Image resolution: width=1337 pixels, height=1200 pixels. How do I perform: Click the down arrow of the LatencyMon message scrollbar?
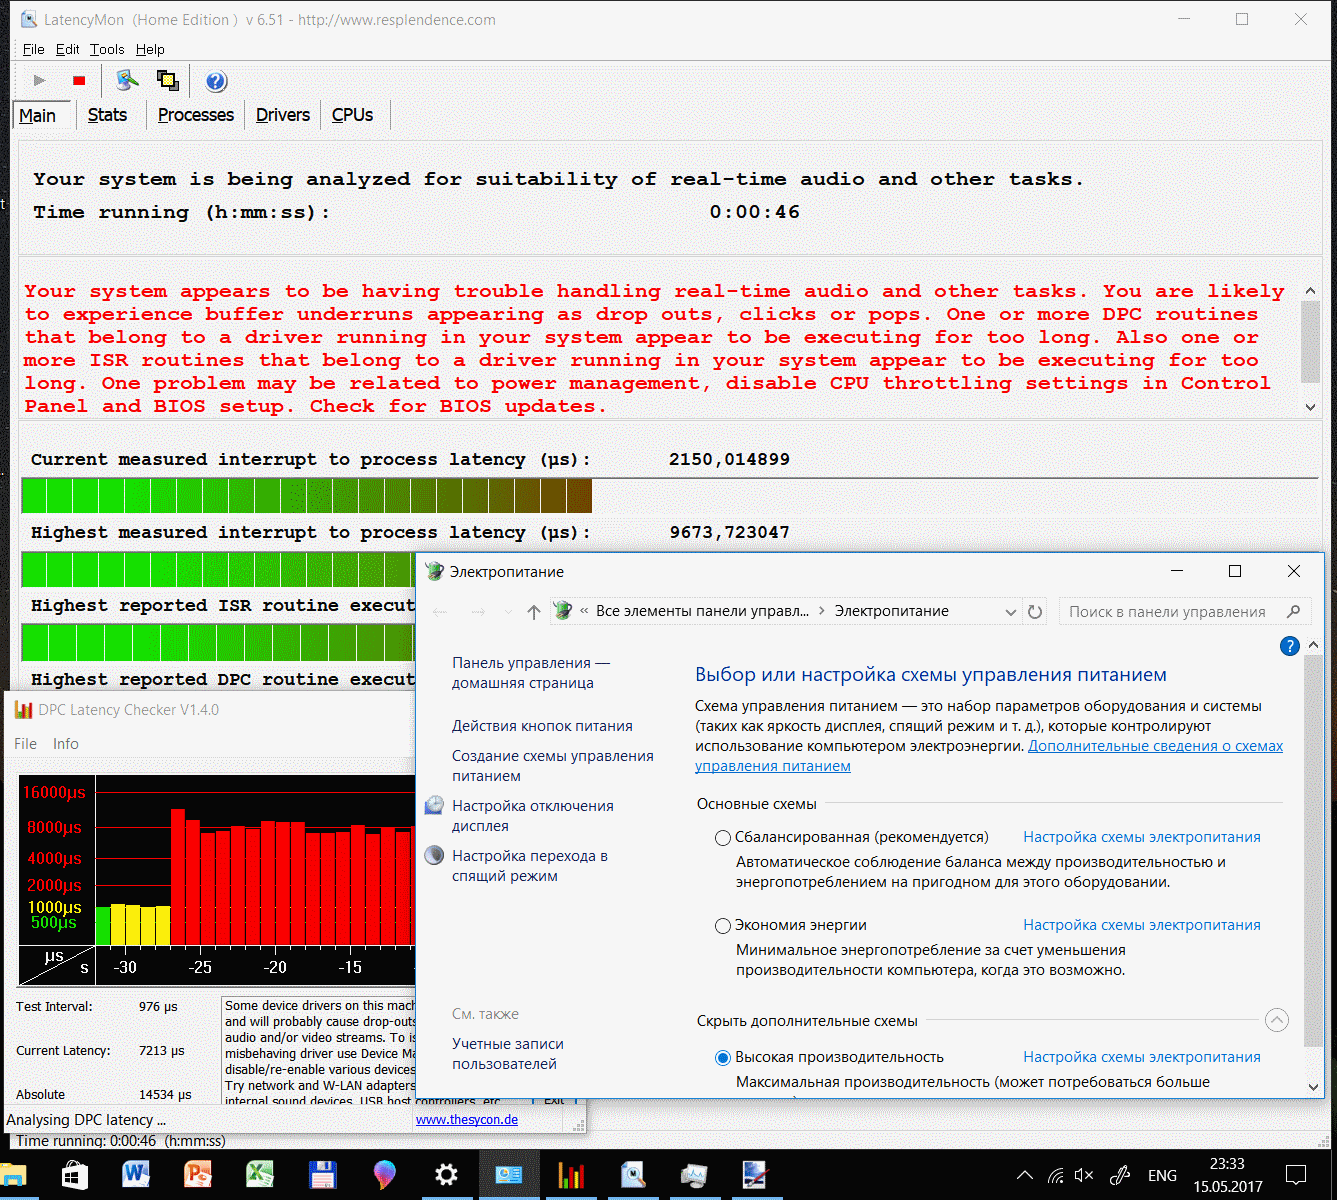[x=1310, y=406]
